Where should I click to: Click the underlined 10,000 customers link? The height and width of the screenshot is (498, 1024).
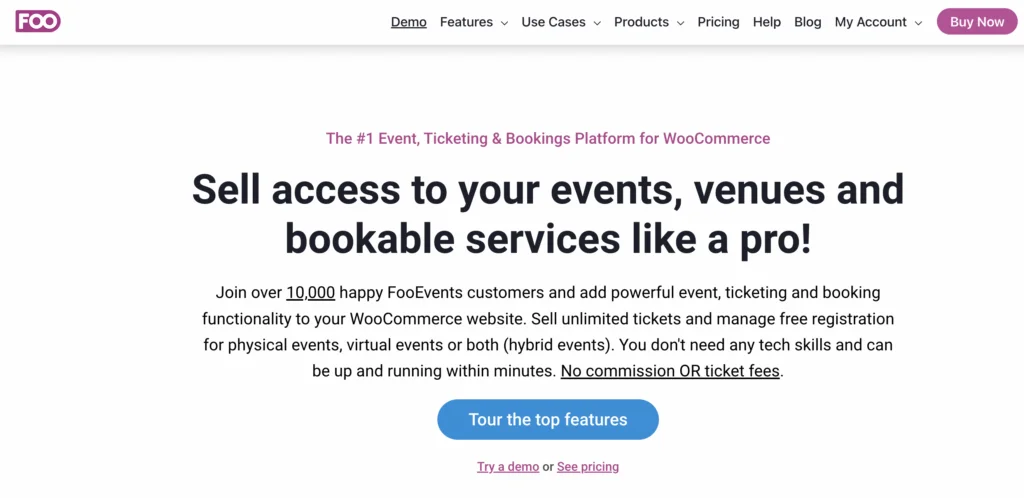coord(310,293)
